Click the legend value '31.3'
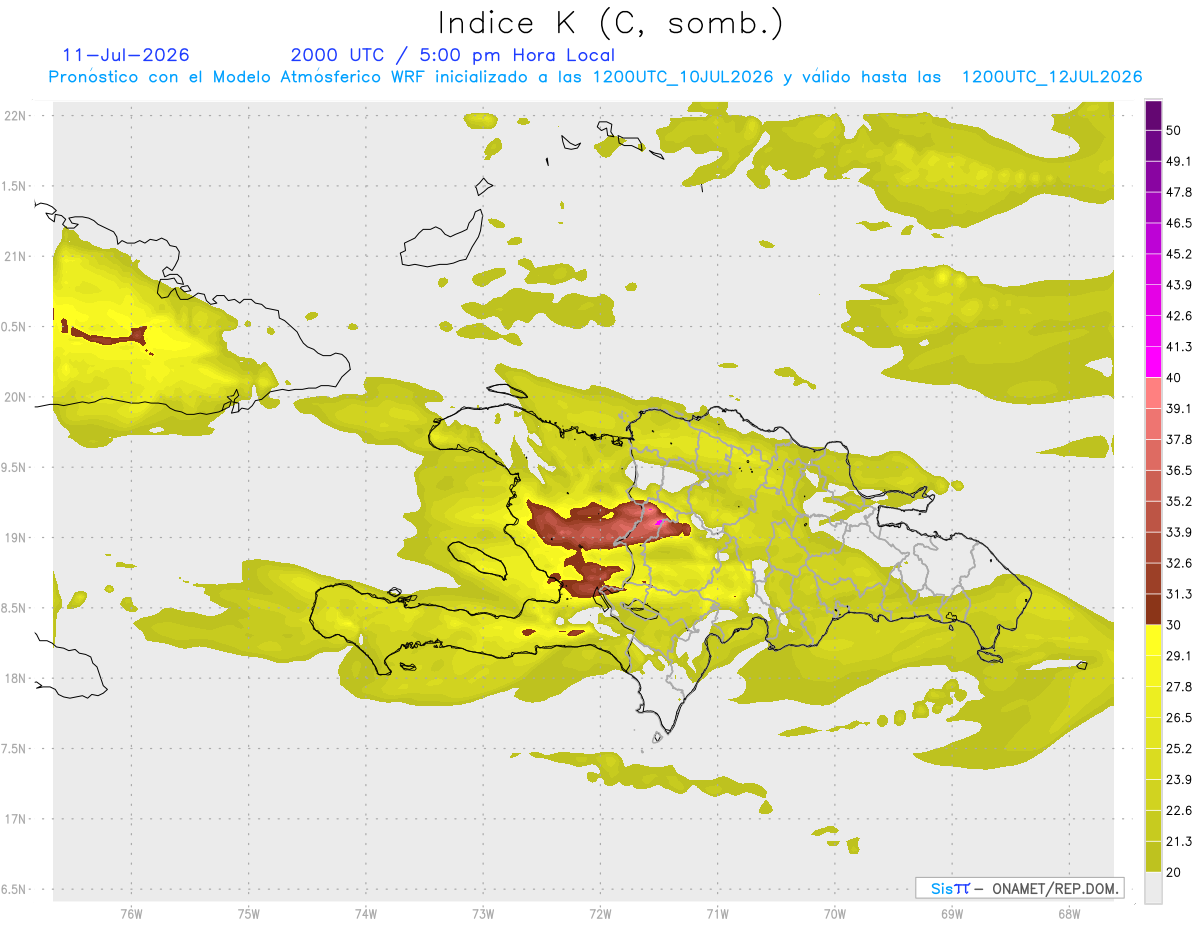The height and width of the screenshot is (927, 1200). [x=1180, y=594]
